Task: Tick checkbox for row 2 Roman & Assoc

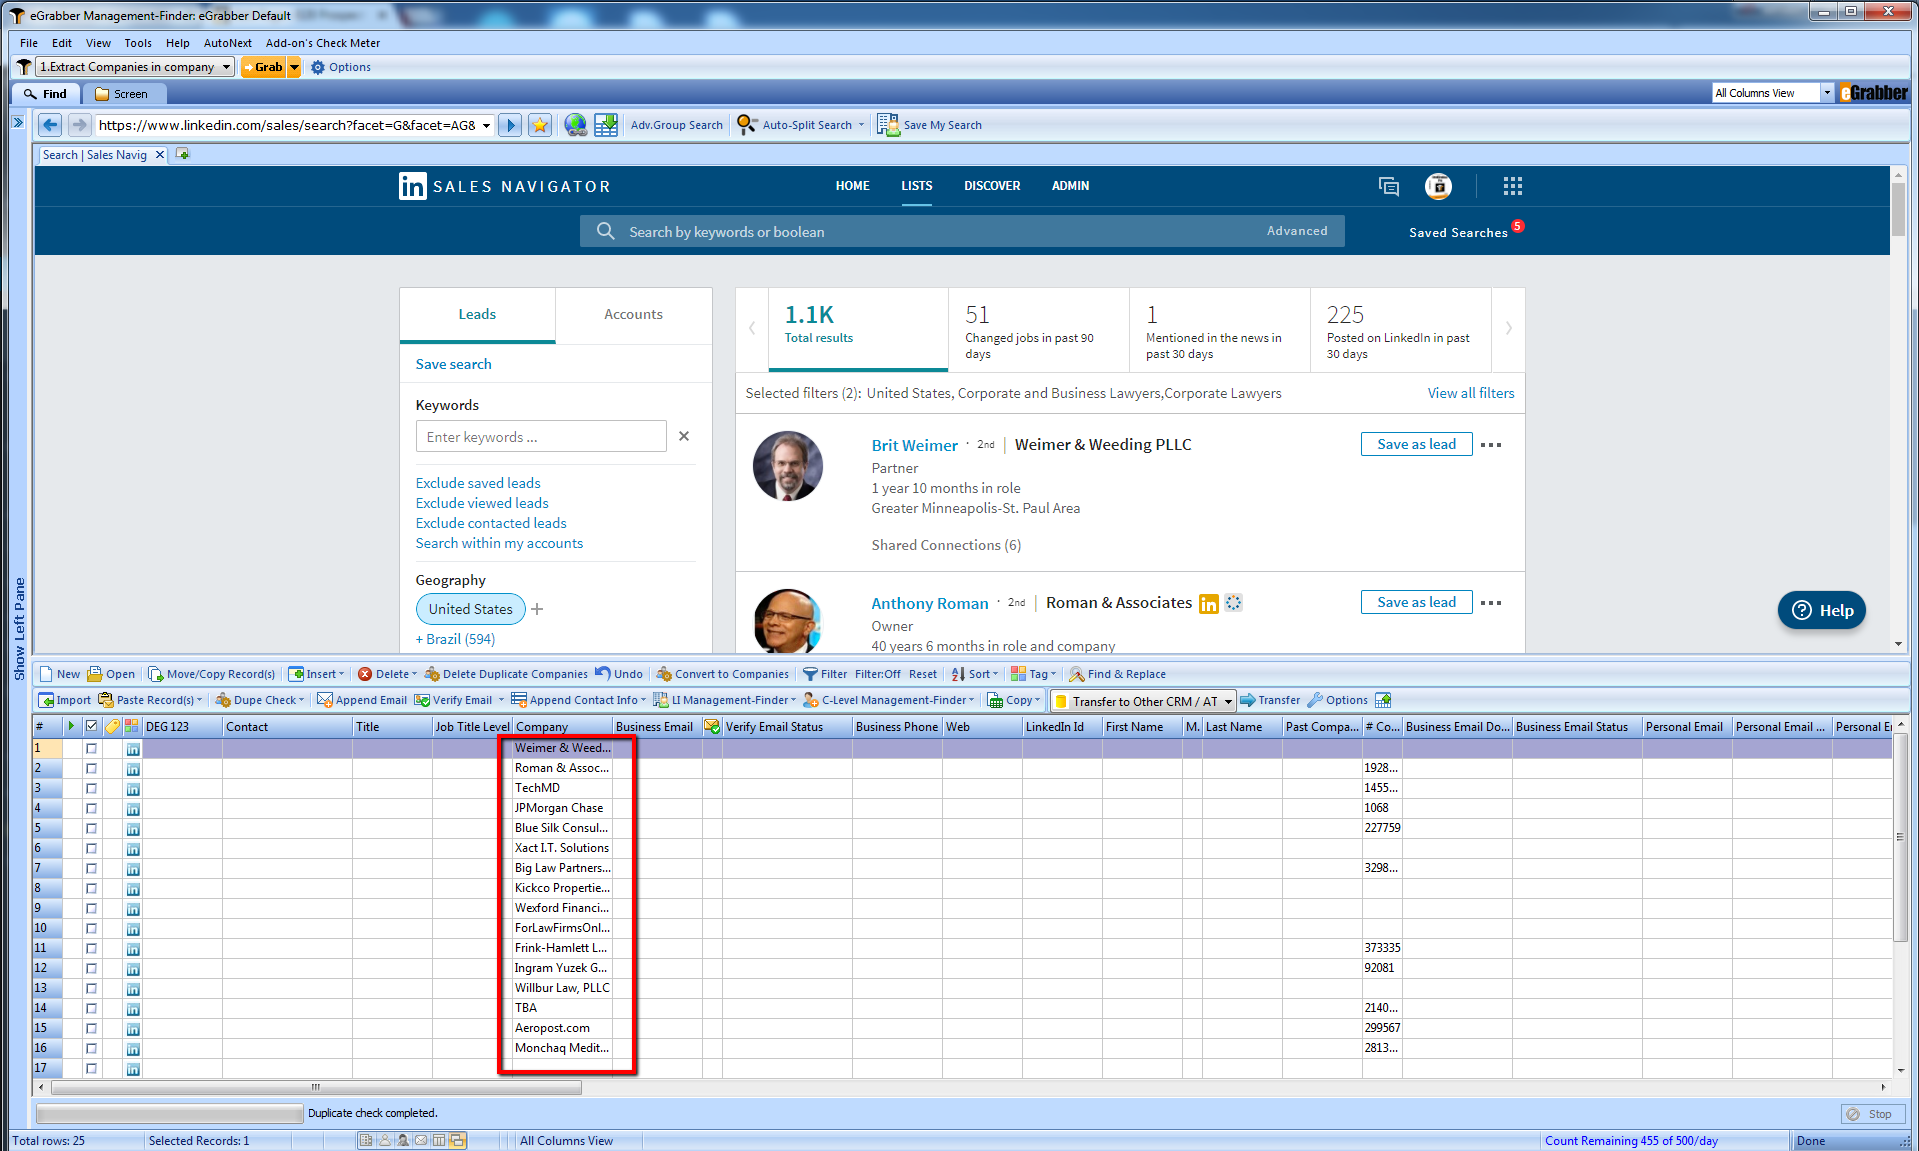Action: coord(91,768)
